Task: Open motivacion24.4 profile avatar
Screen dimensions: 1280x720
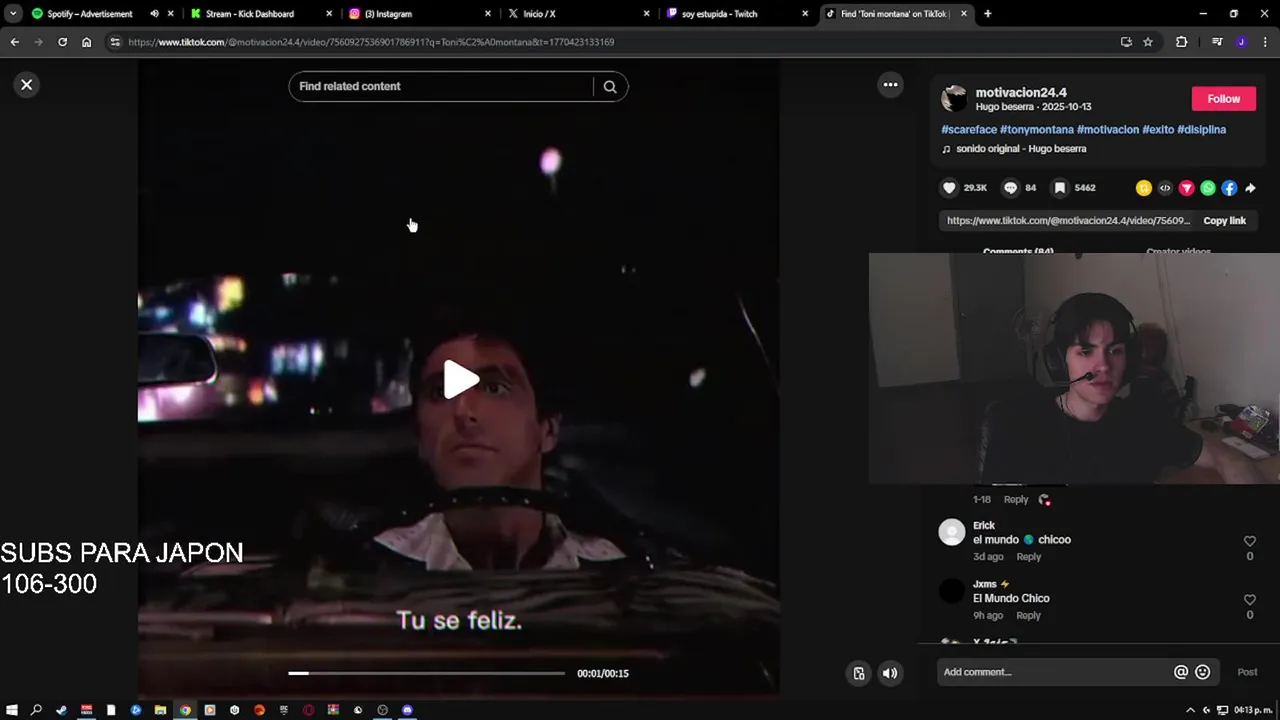Action: point(954,98)
